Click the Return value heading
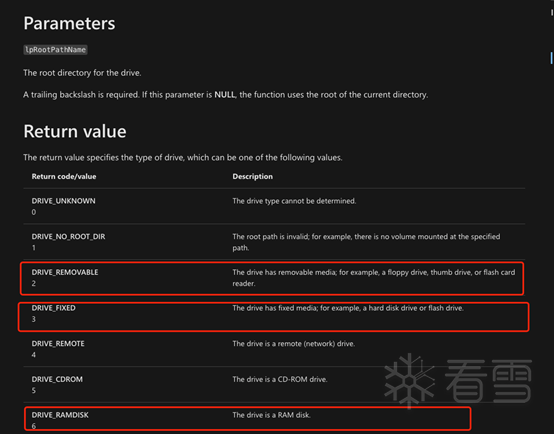The image size is (554, 434). pos(75,131)
